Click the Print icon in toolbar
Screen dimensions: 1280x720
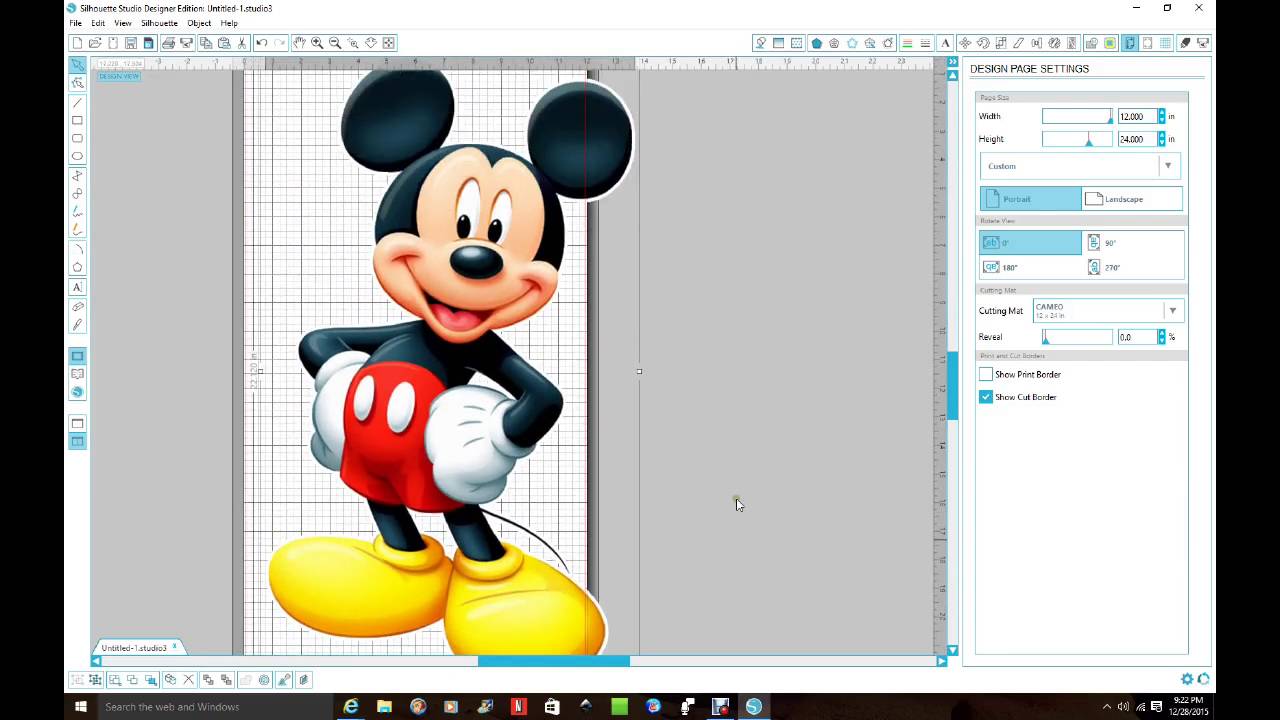[x=168, y=43]
